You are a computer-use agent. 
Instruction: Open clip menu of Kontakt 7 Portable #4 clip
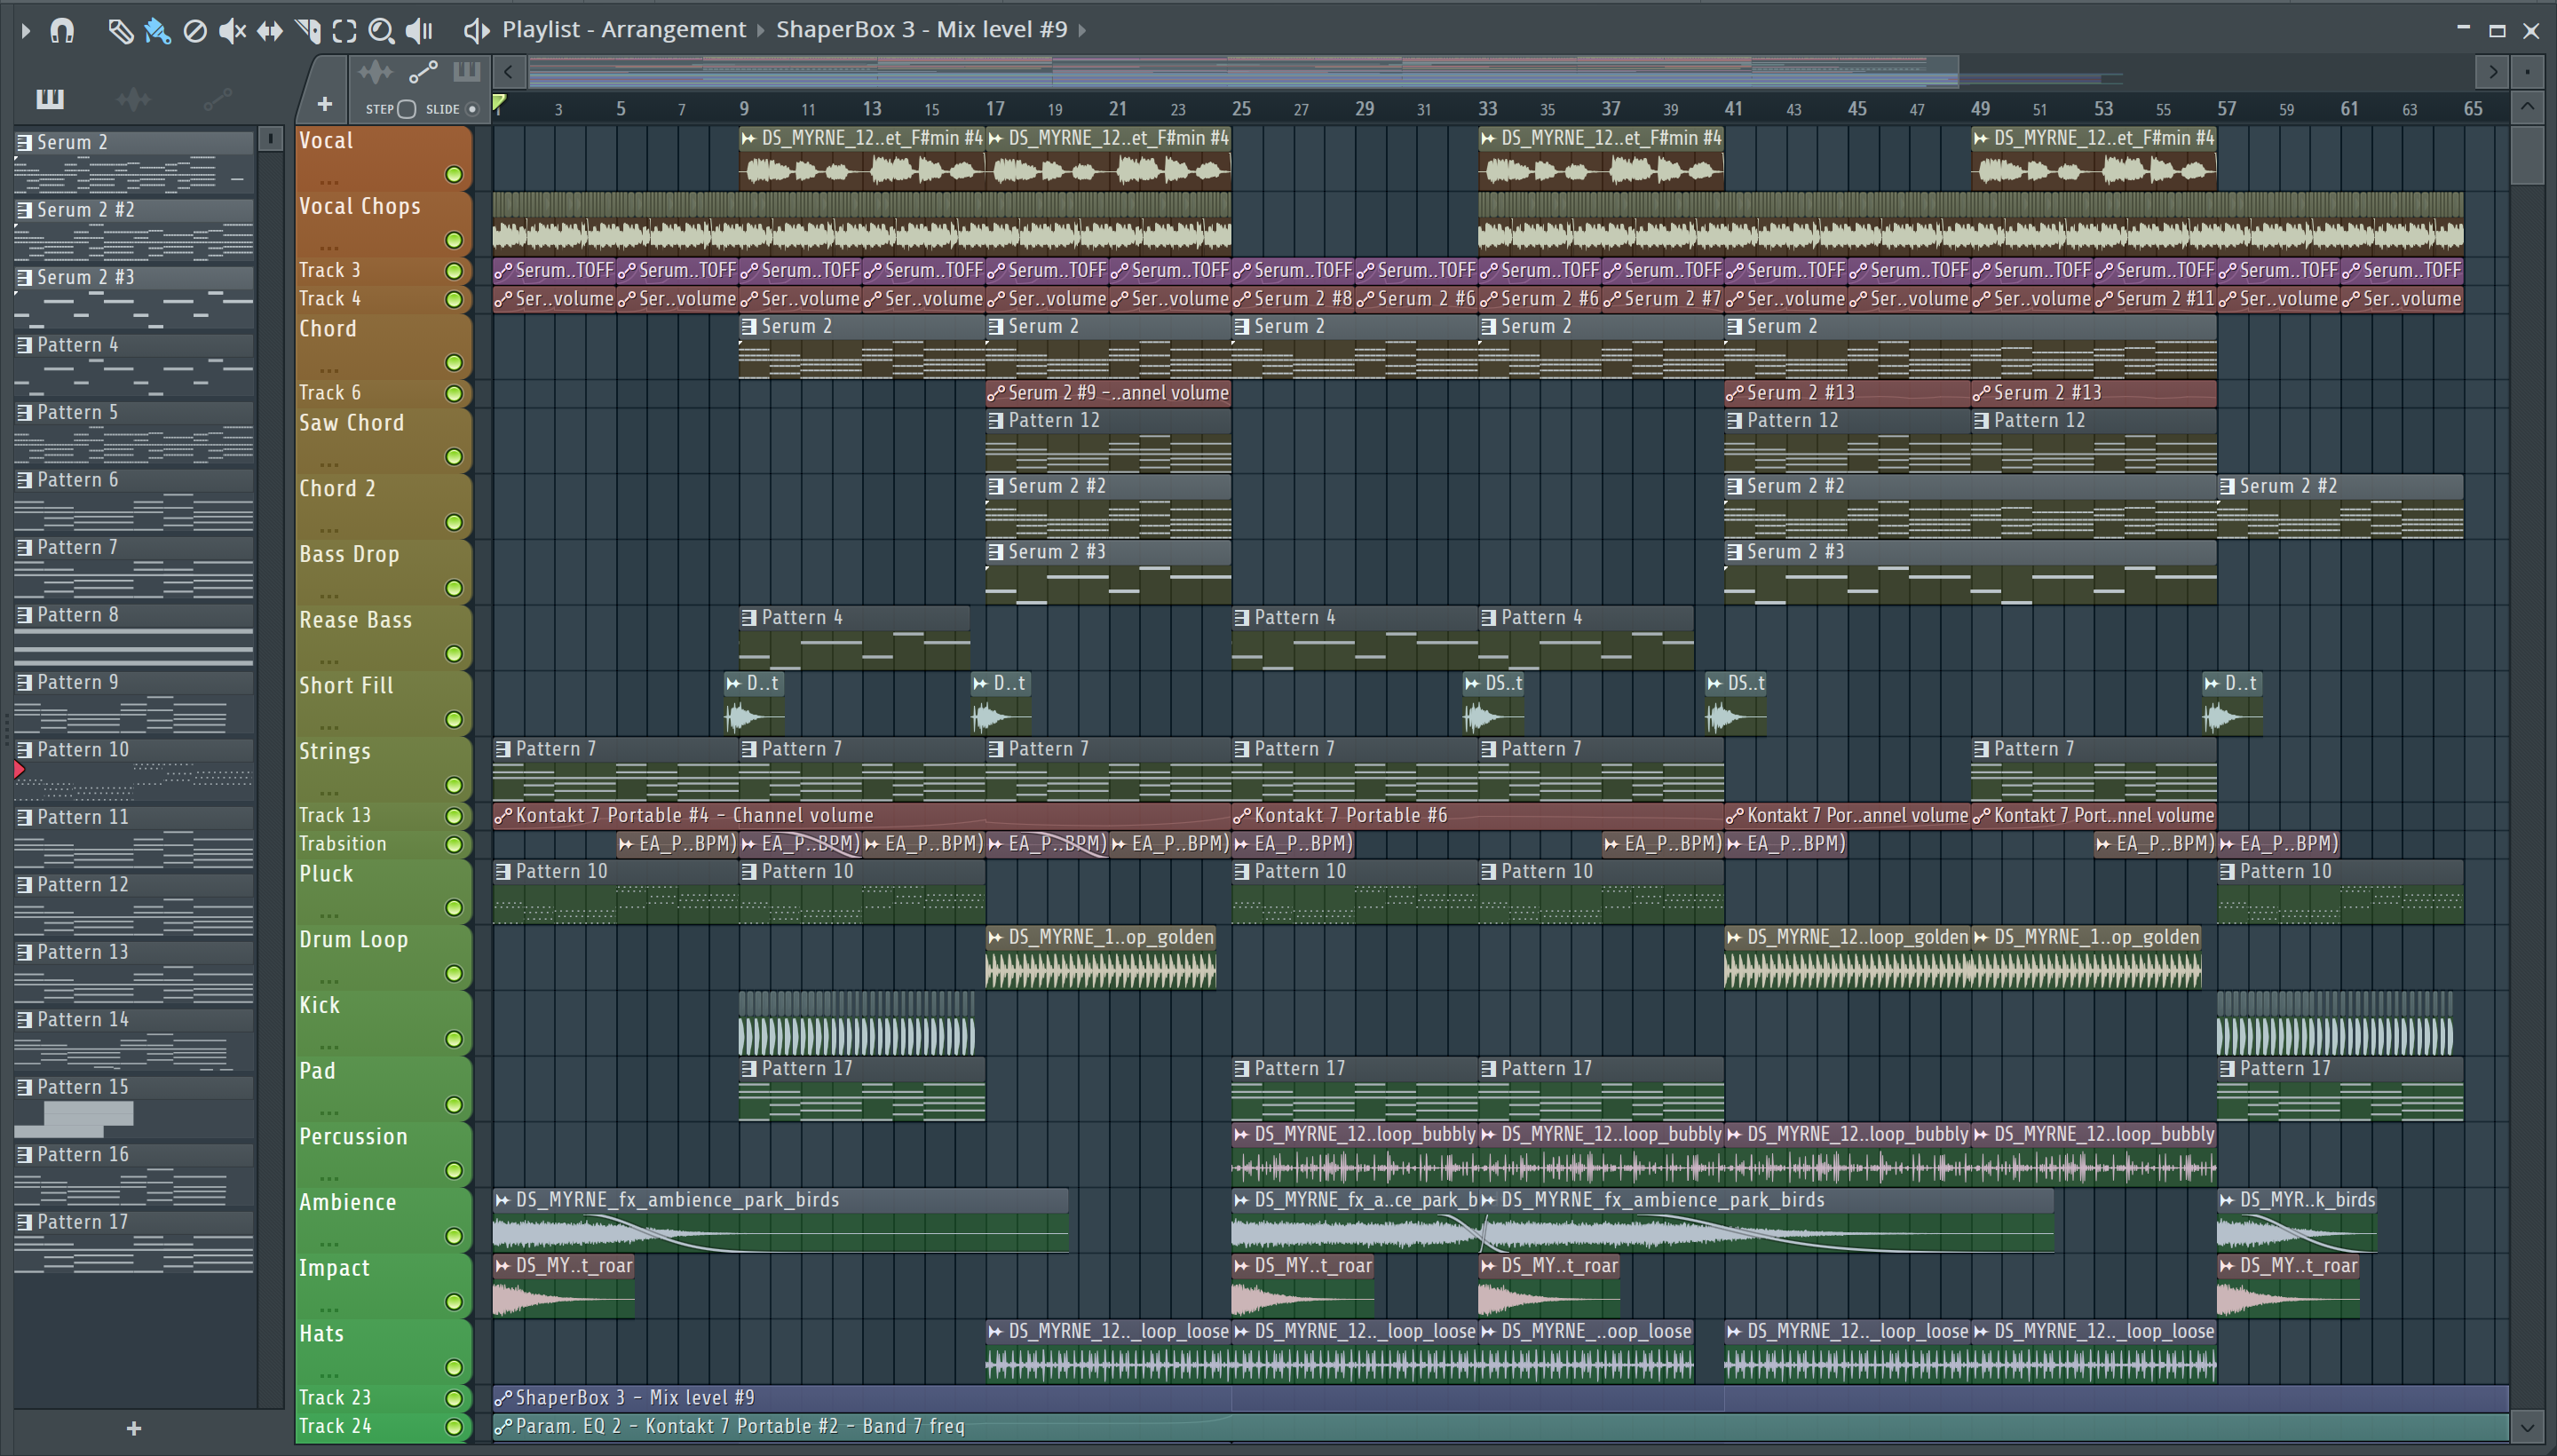pyautogui.click(x=503, y=816)
